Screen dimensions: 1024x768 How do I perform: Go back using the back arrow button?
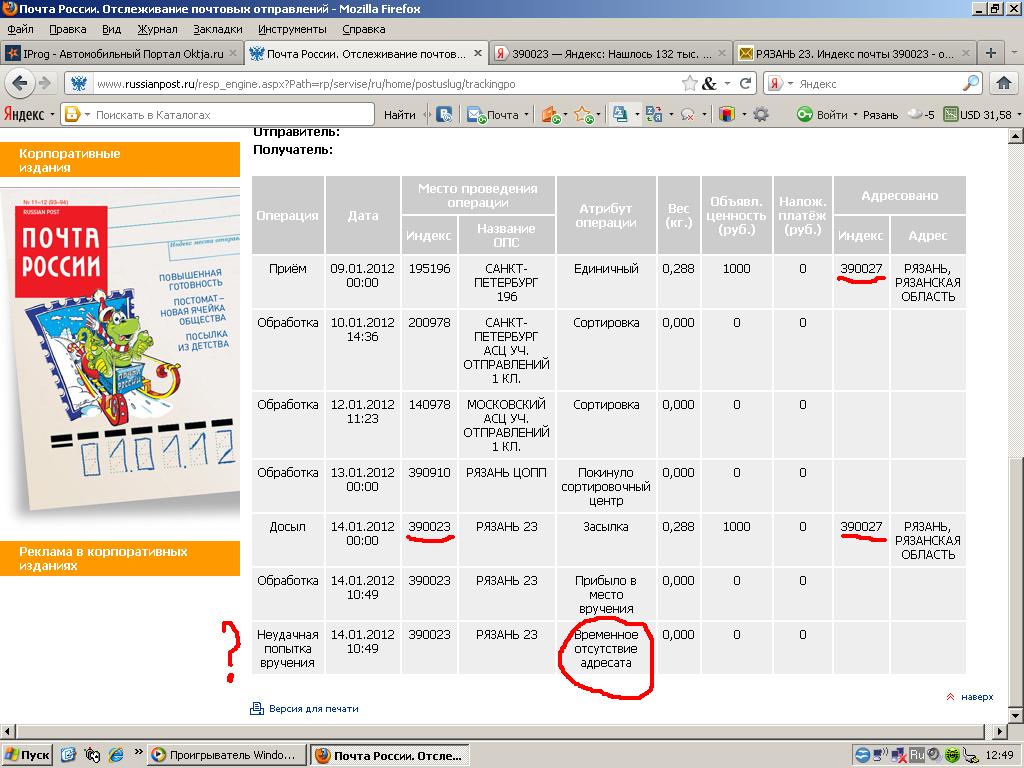22,84
